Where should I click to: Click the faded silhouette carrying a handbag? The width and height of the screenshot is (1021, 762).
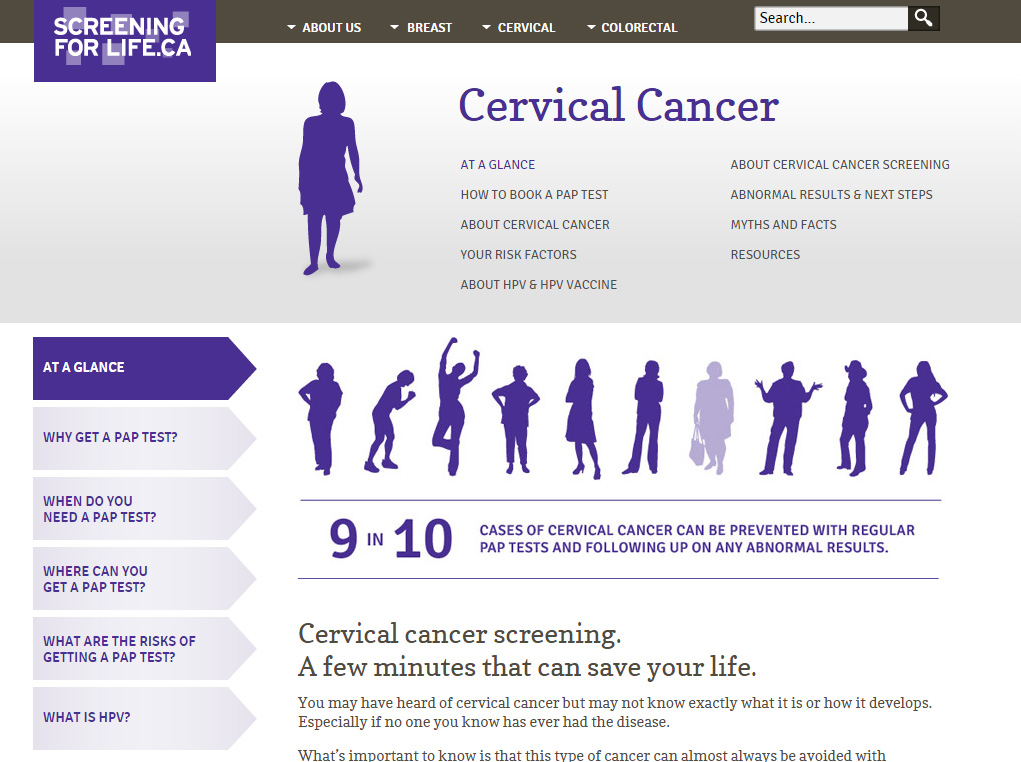712,417
